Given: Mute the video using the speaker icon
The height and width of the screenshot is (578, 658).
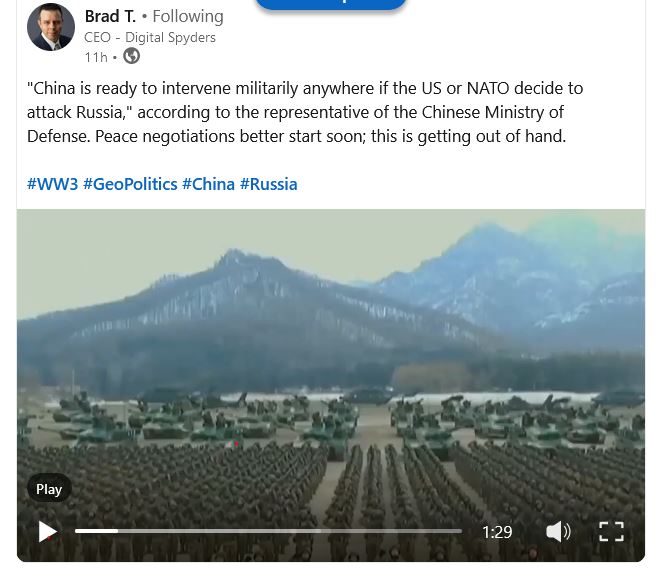Looking at the screenshot, I should [558, 532].
